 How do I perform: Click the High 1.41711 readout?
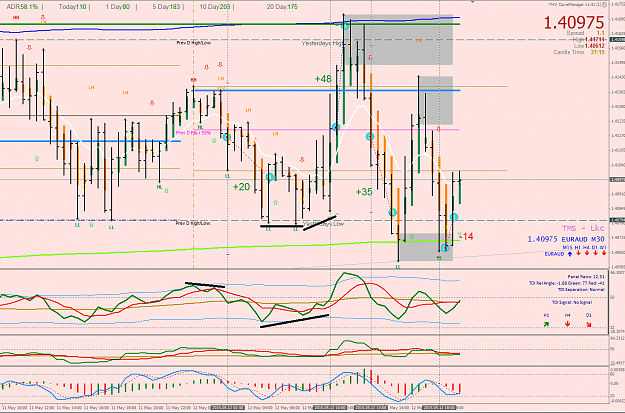pyautogui.click(x=589, y=39)
